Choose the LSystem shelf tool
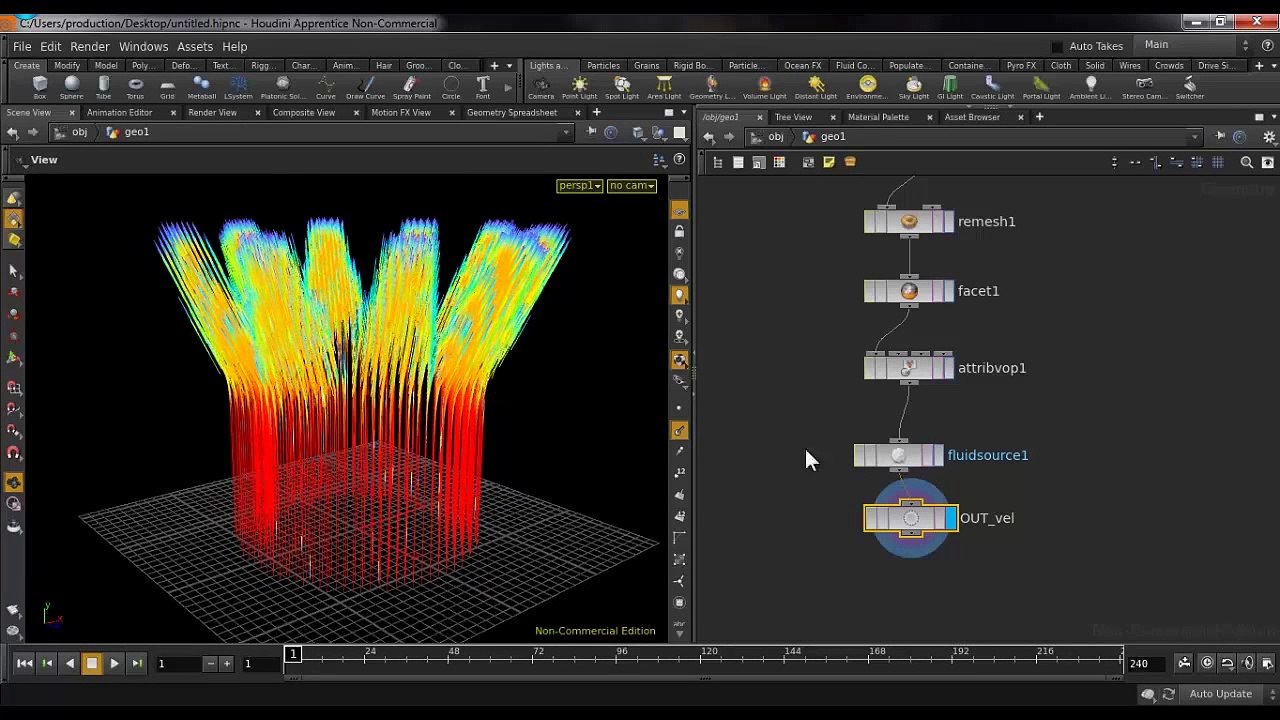Viewport: 1280px width, 720px height. pyautogui.click(x=238, y=88)
